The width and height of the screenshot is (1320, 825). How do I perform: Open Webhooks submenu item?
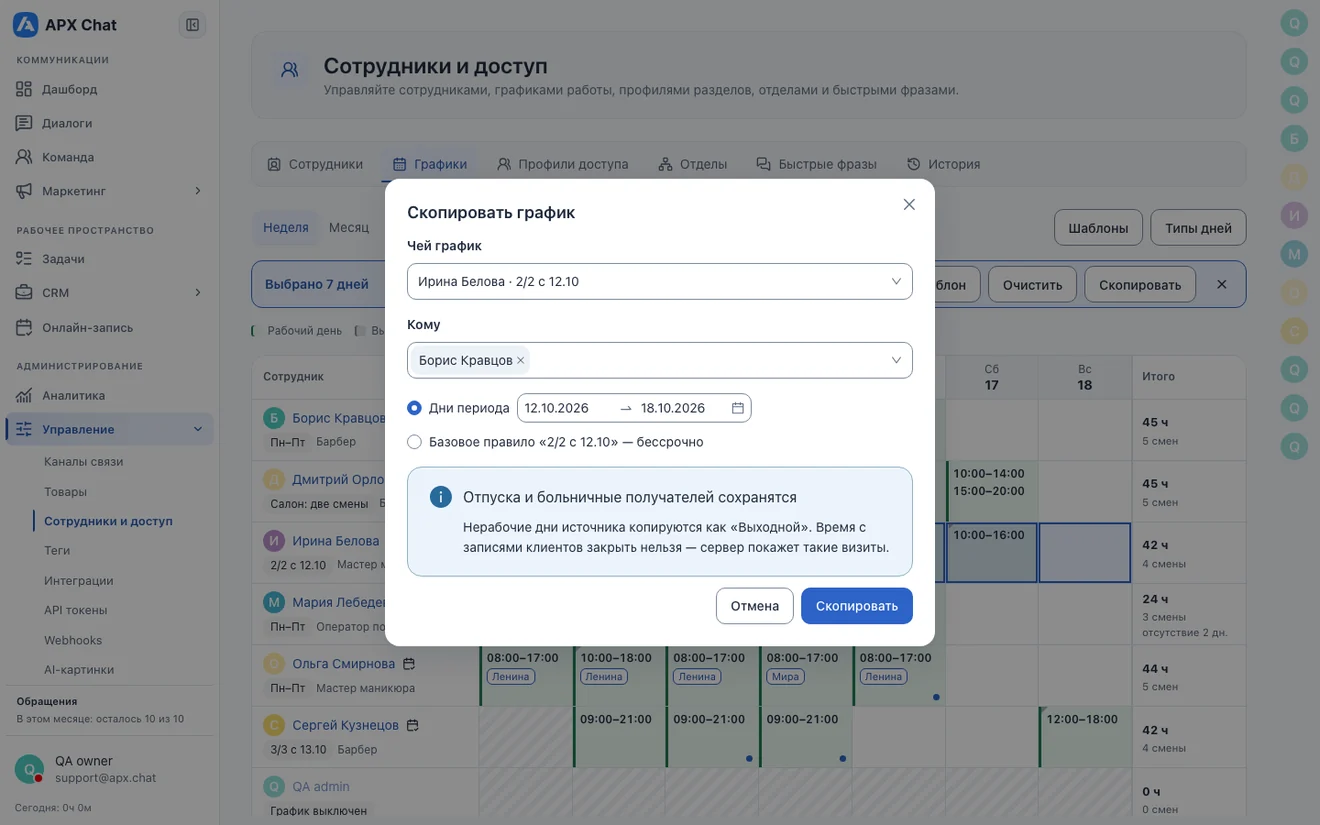(x=73, y=640)
